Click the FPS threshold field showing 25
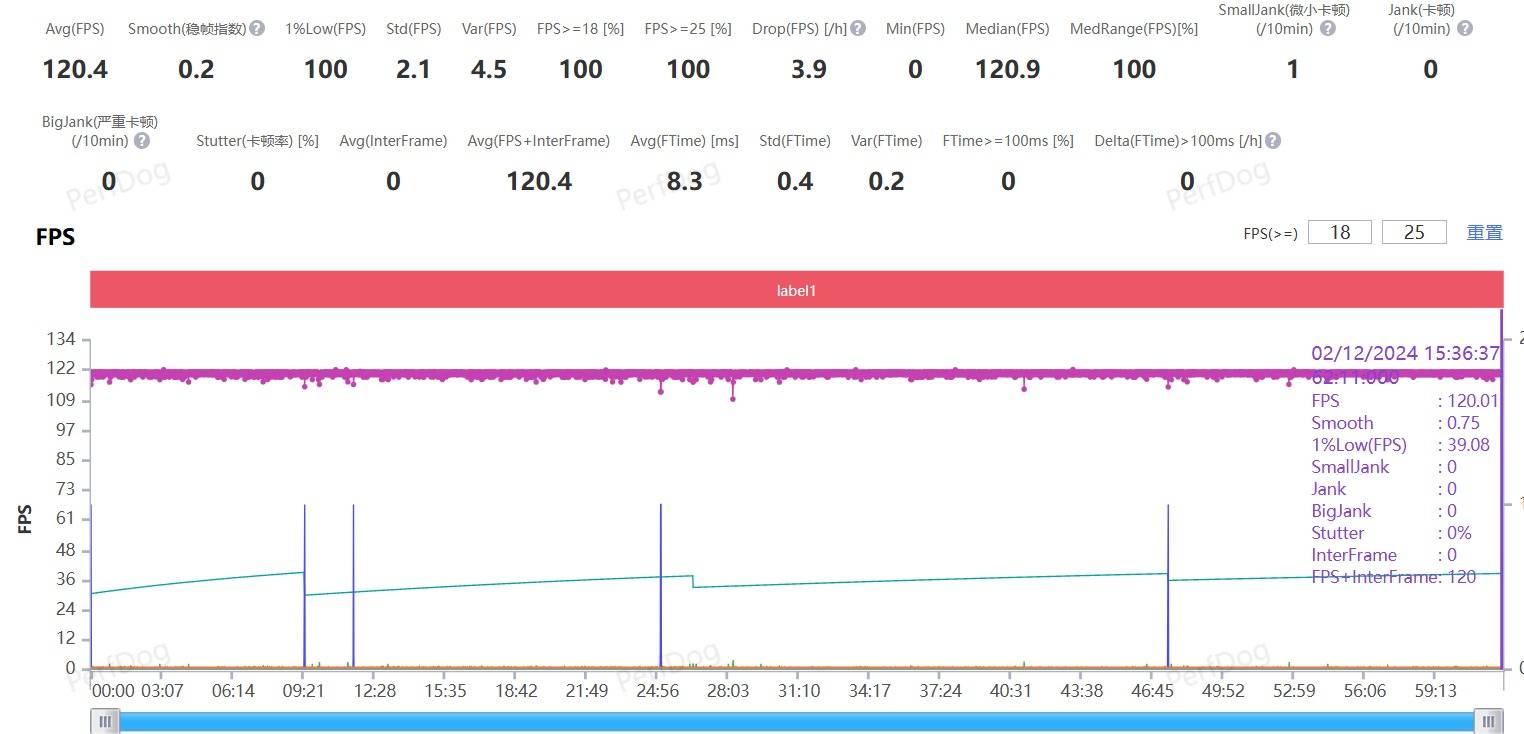Image resolution: width=1524 pixels, height=734 pixels. coord(1414,232)
